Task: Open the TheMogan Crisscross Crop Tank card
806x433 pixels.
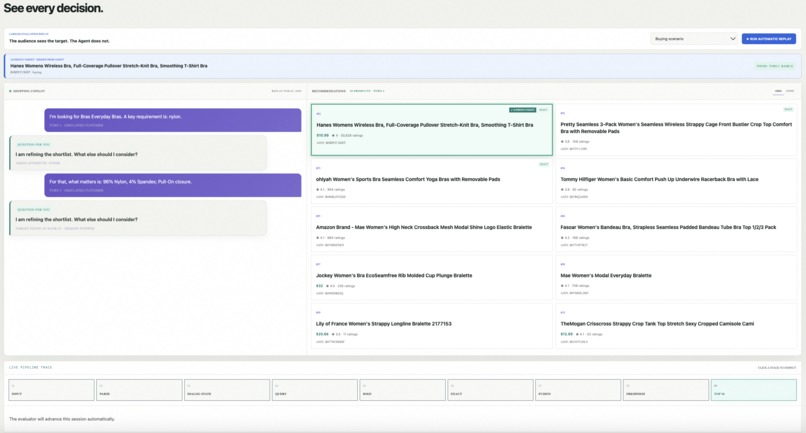Action: tap(676, 326)
